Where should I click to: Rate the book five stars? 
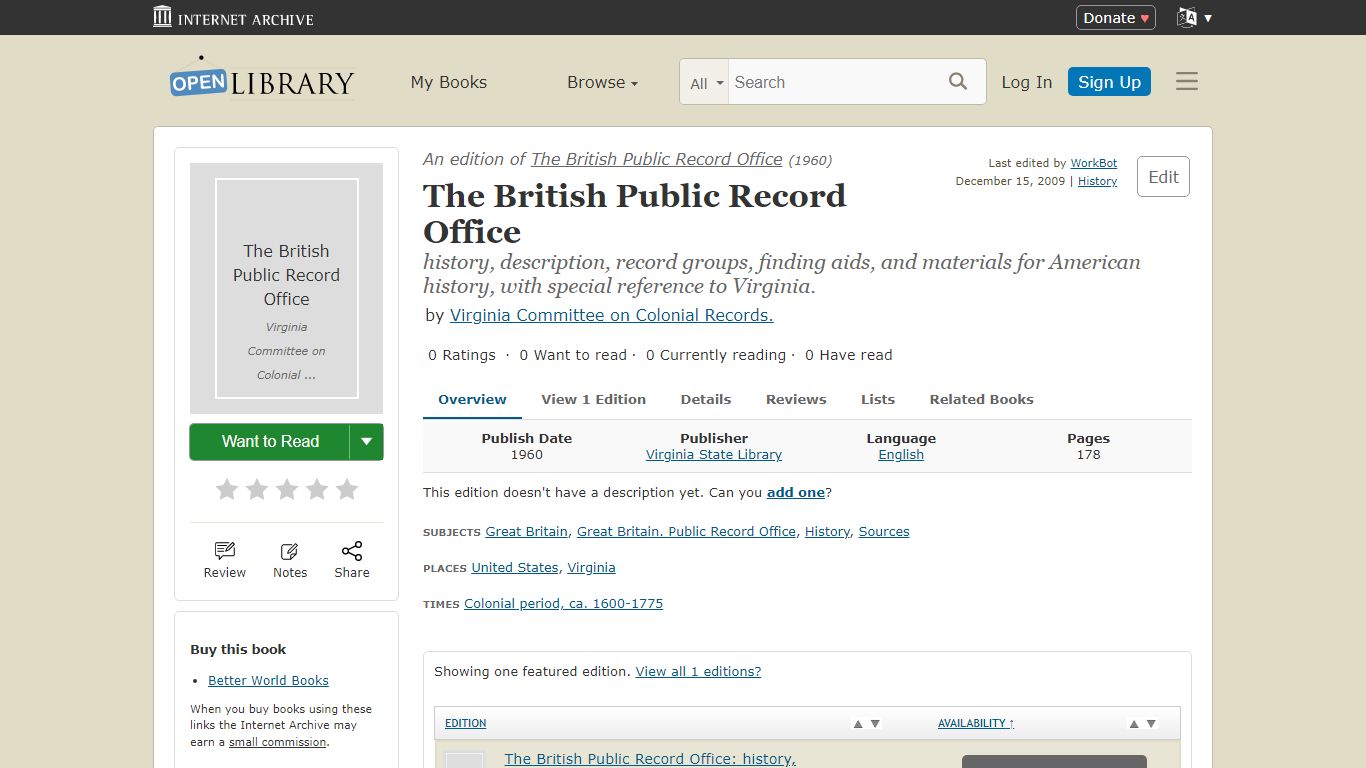pyautogui.click(x=347, y=489)
